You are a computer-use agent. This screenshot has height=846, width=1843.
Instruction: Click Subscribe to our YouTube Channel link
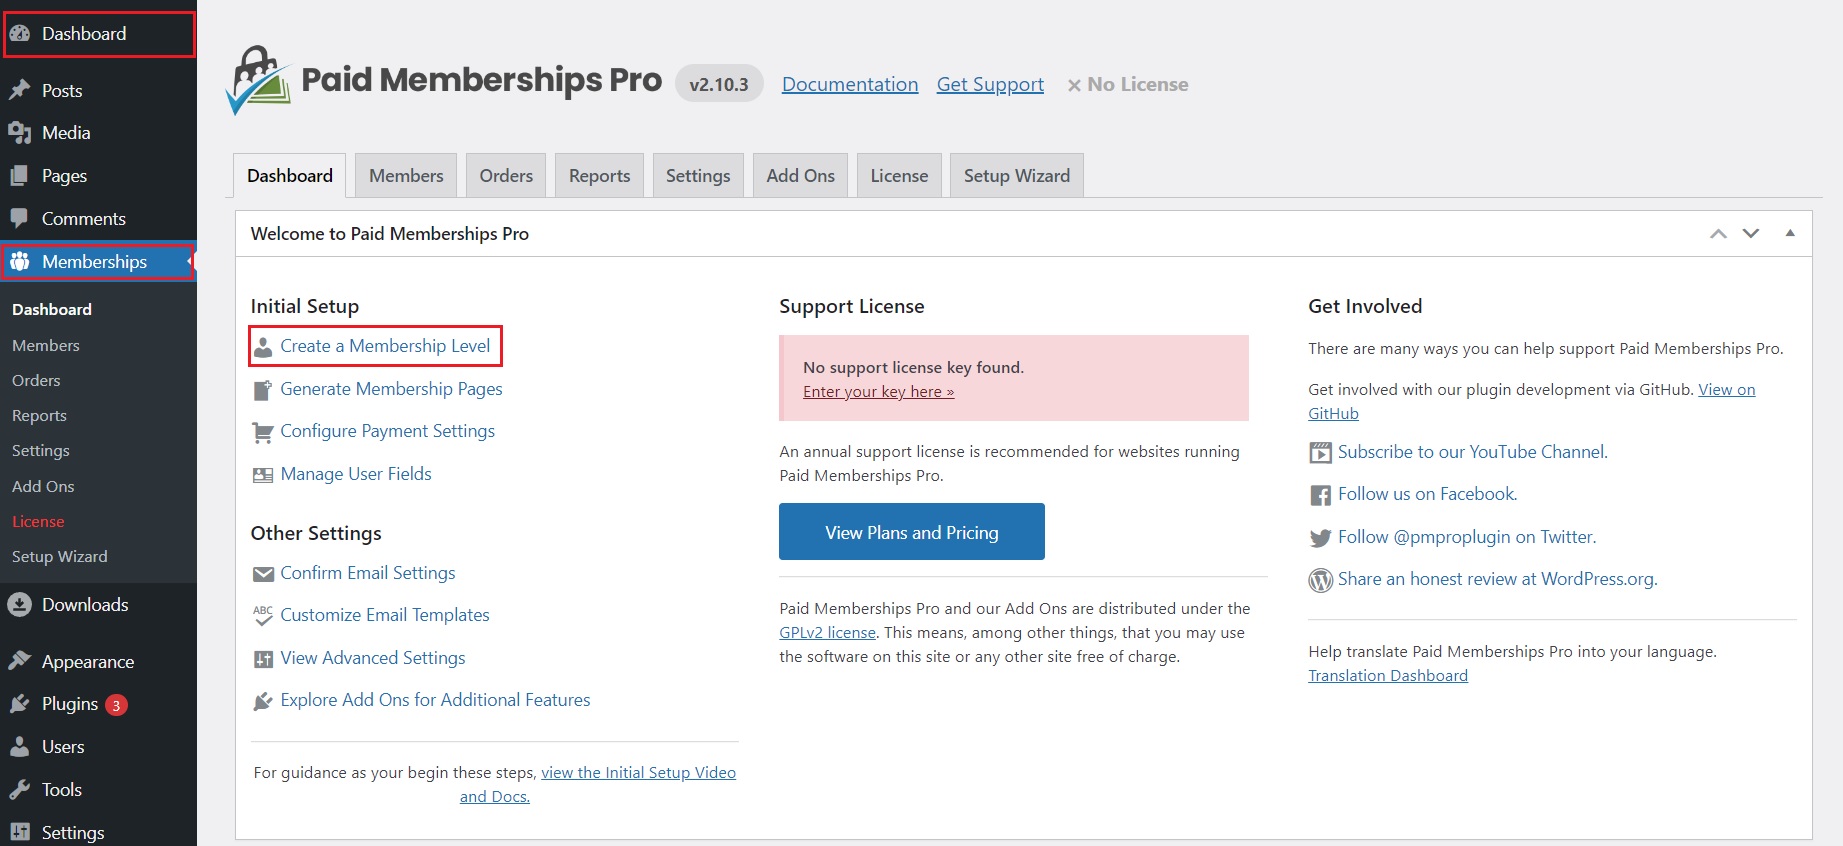(x=1473, y=451)
